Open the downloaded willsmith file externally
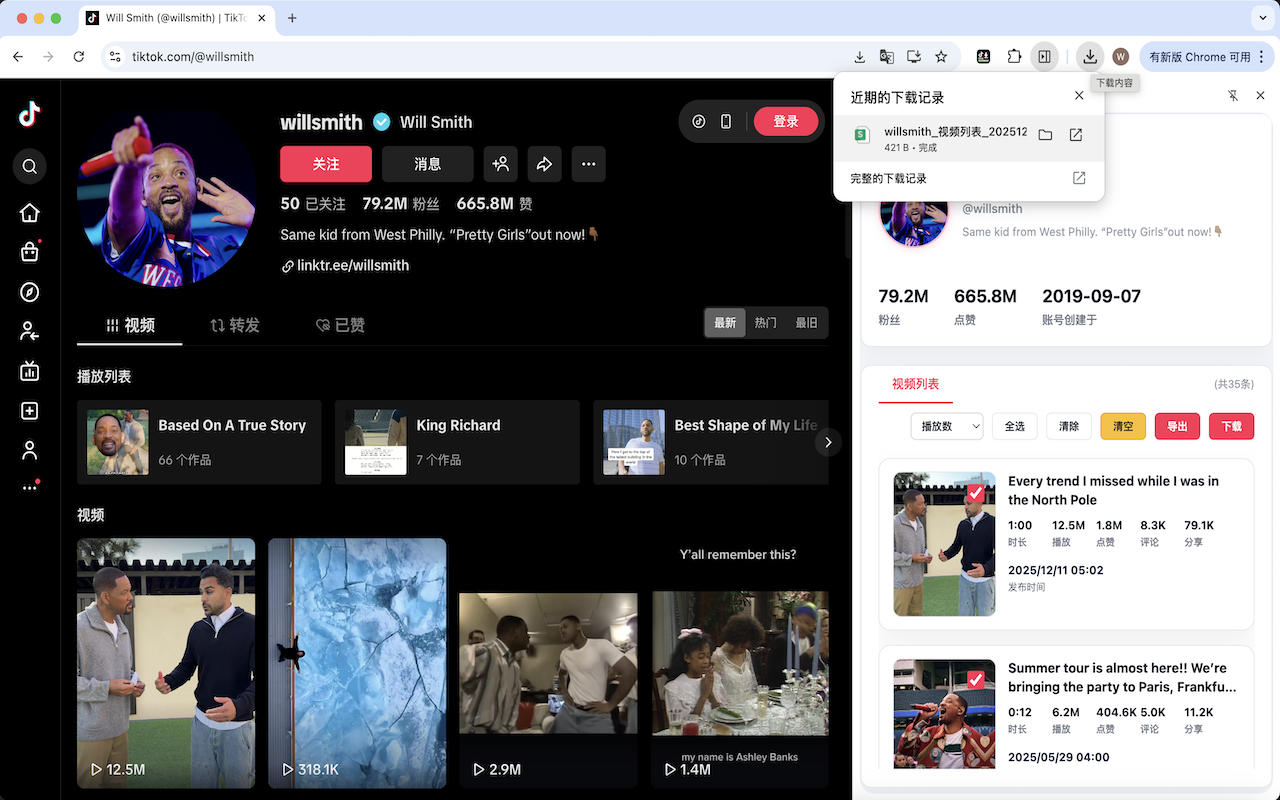 click(x=1076, y=135)
